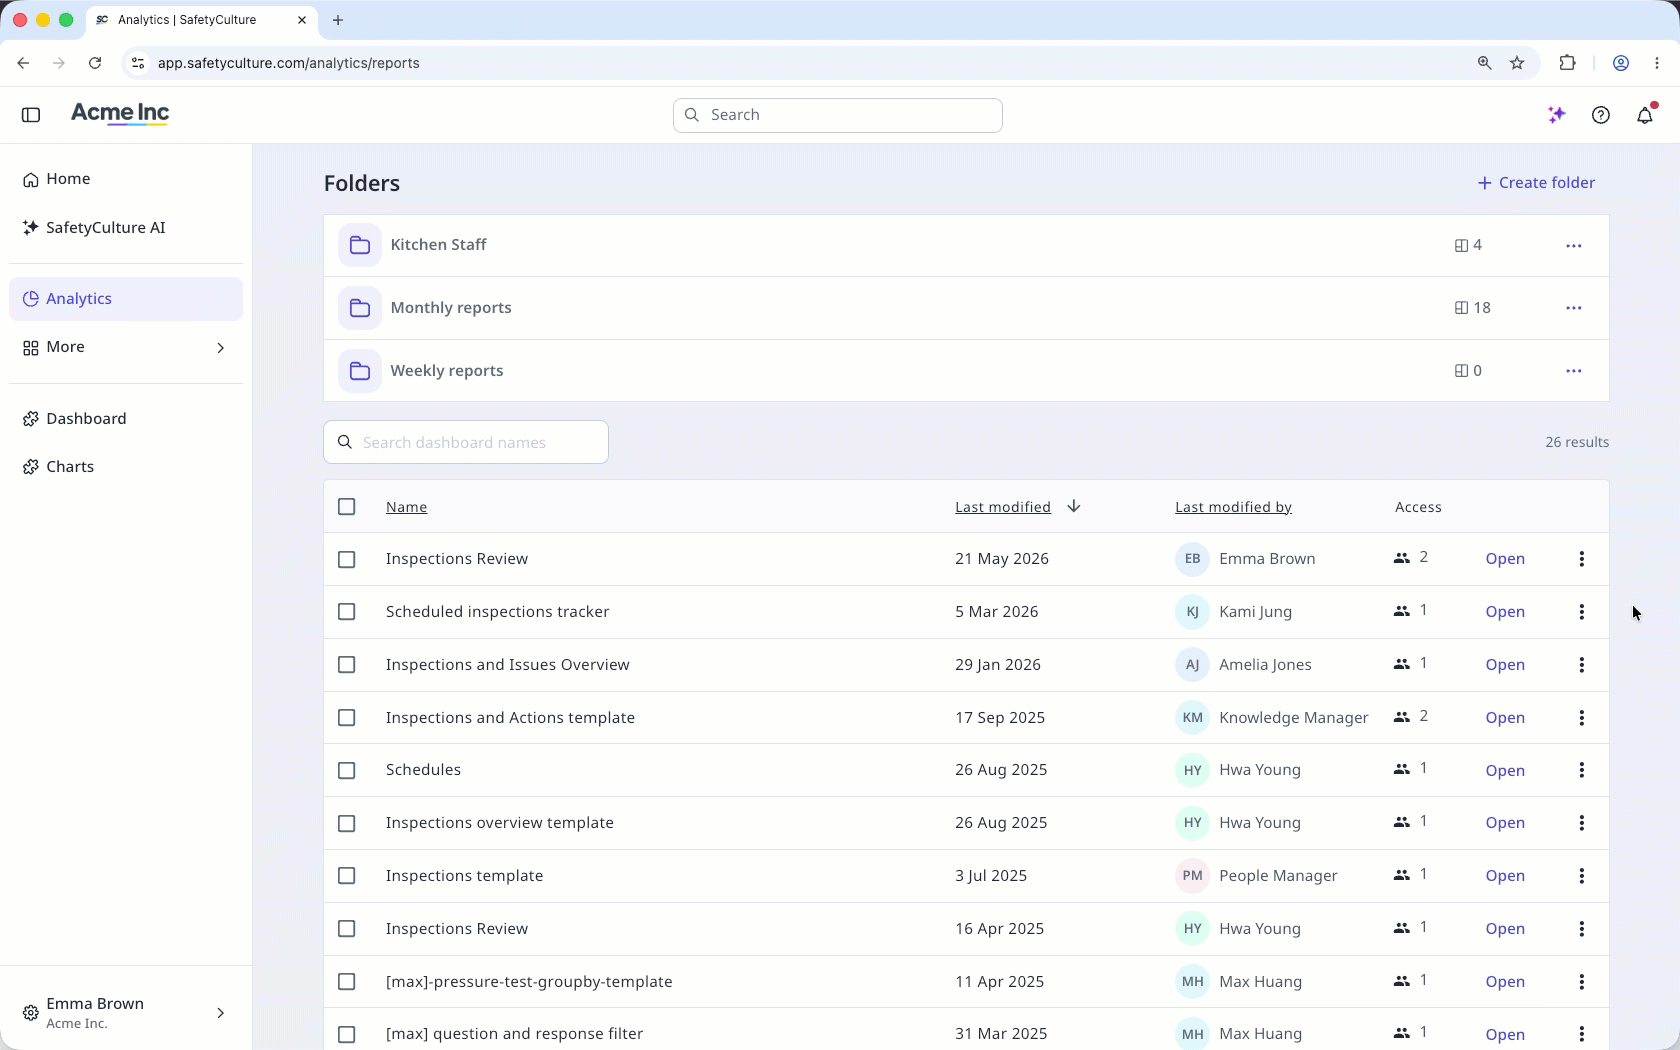Click the Weekly reports folder icon

pos(360,371)
